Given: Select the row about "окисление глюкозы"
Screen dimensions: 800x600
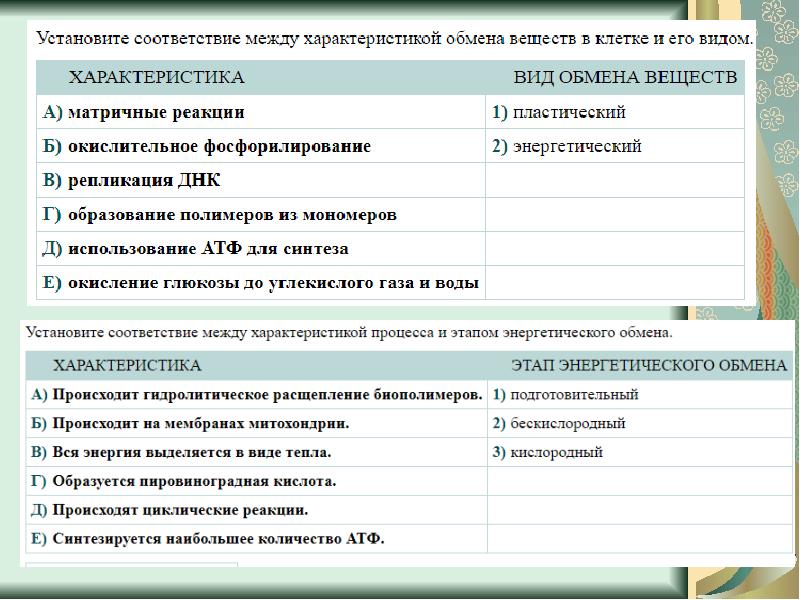Looking at the screenshot, I should 260,283.
